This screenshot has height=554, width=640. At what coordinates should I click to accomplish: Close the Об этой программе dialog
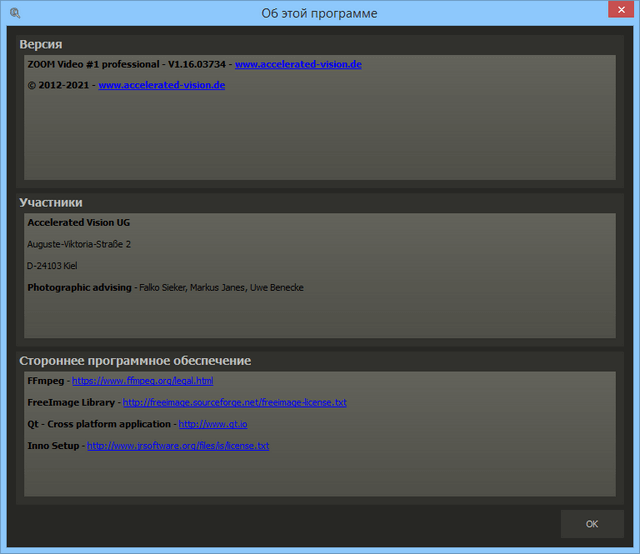pos(621,9)
